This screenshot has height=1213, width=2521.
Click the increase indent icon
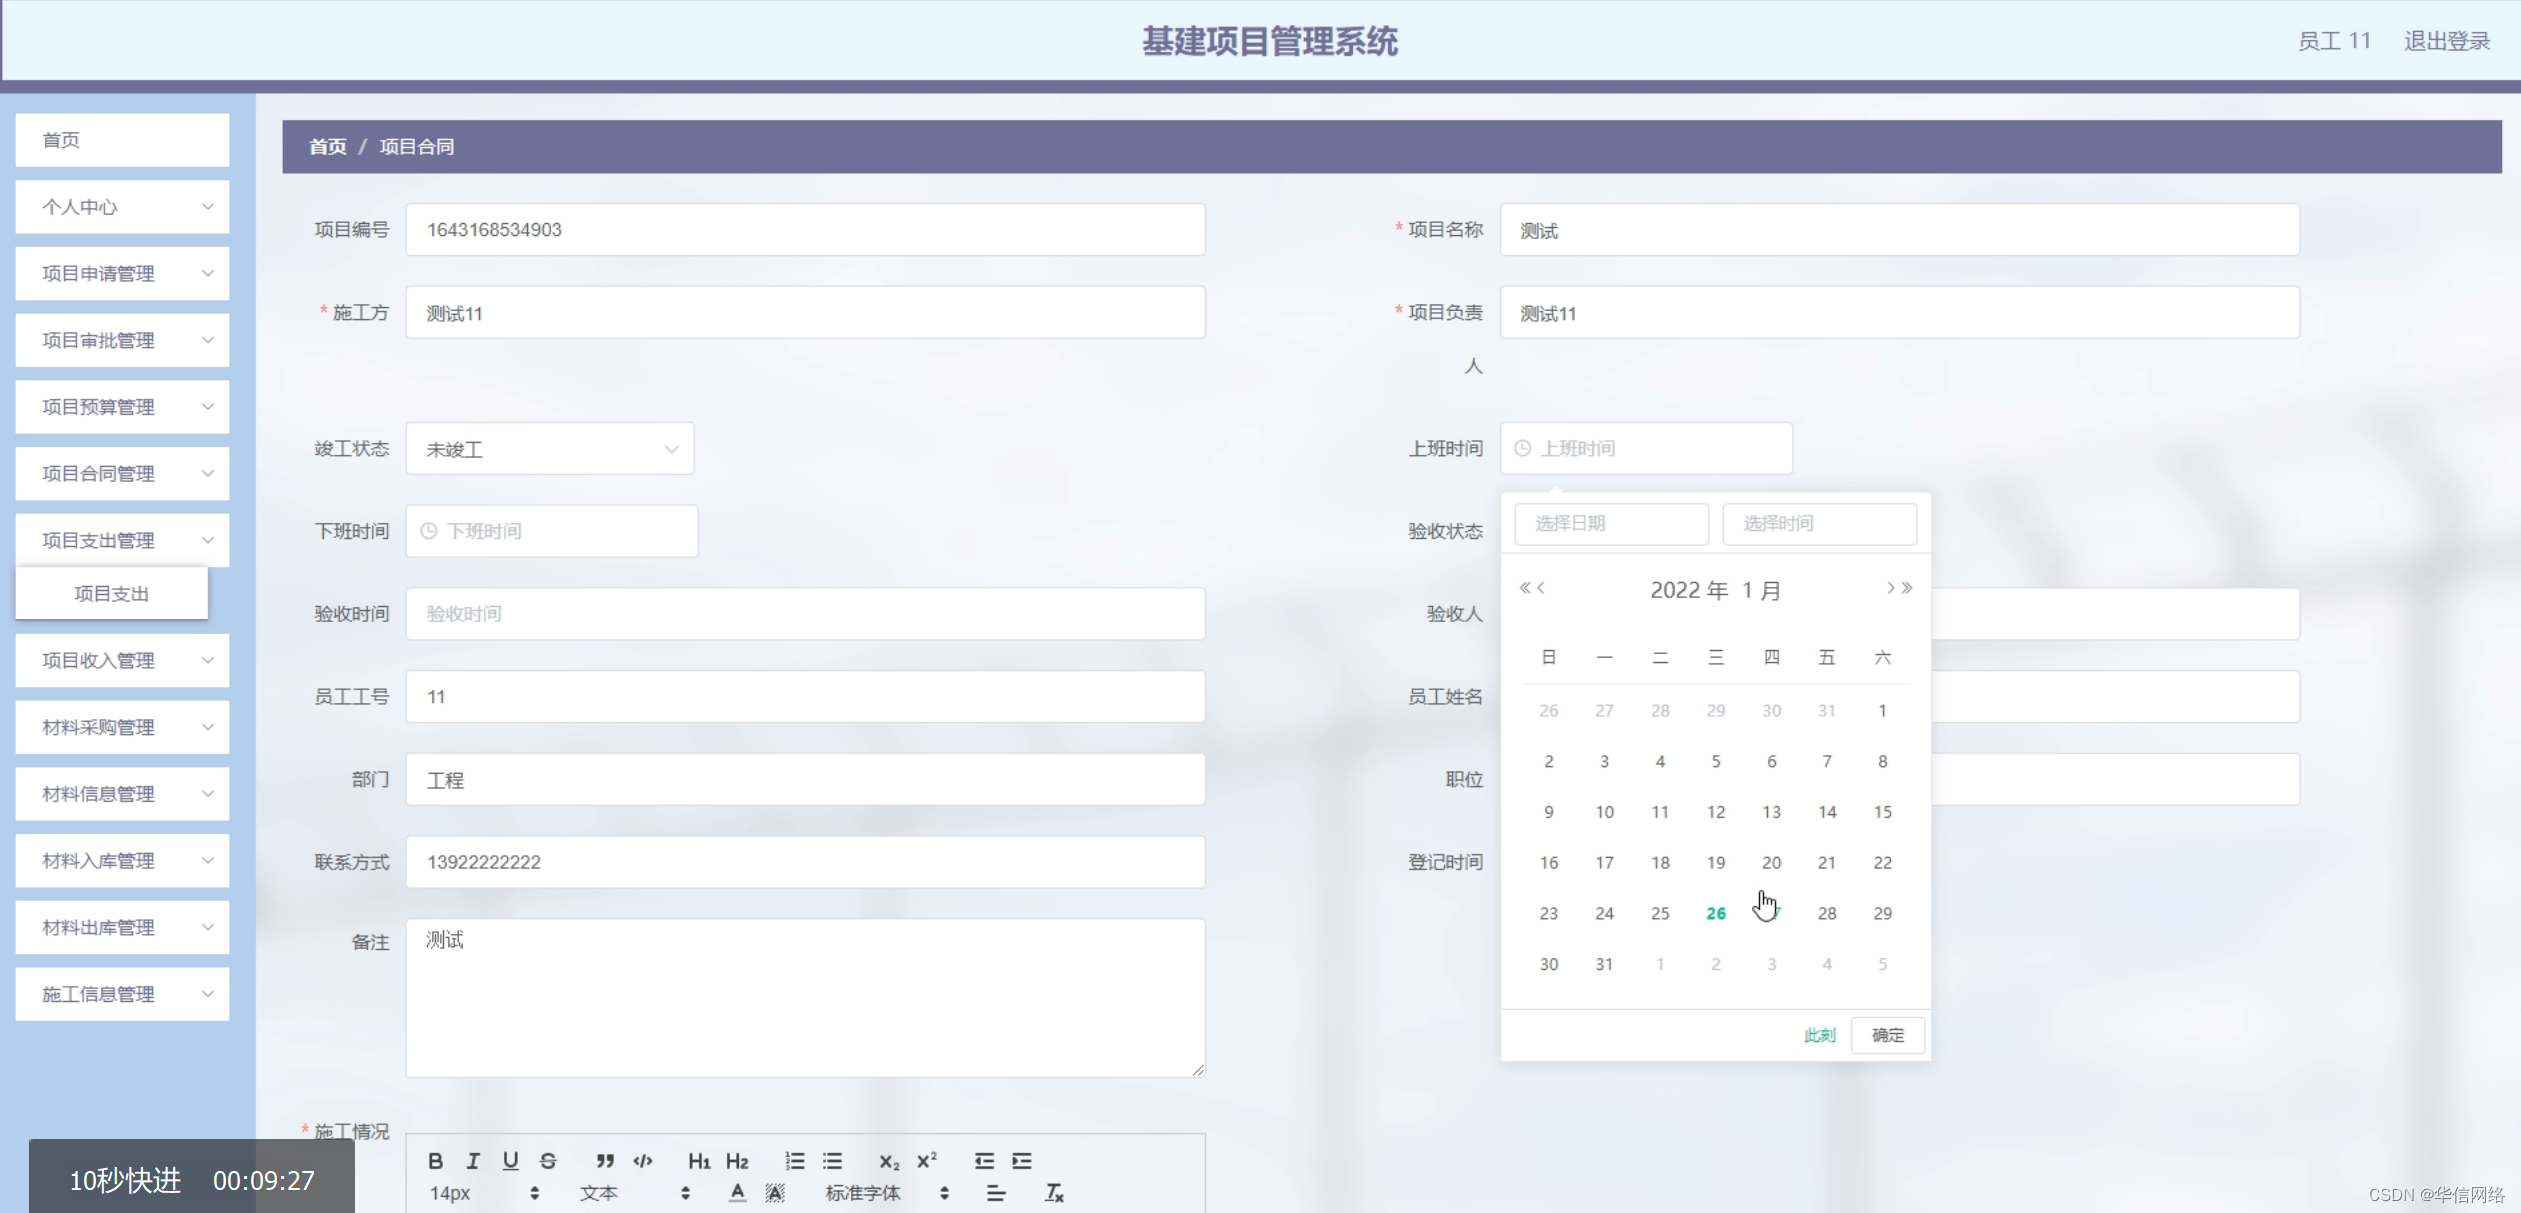[x=1022, y=1159]
